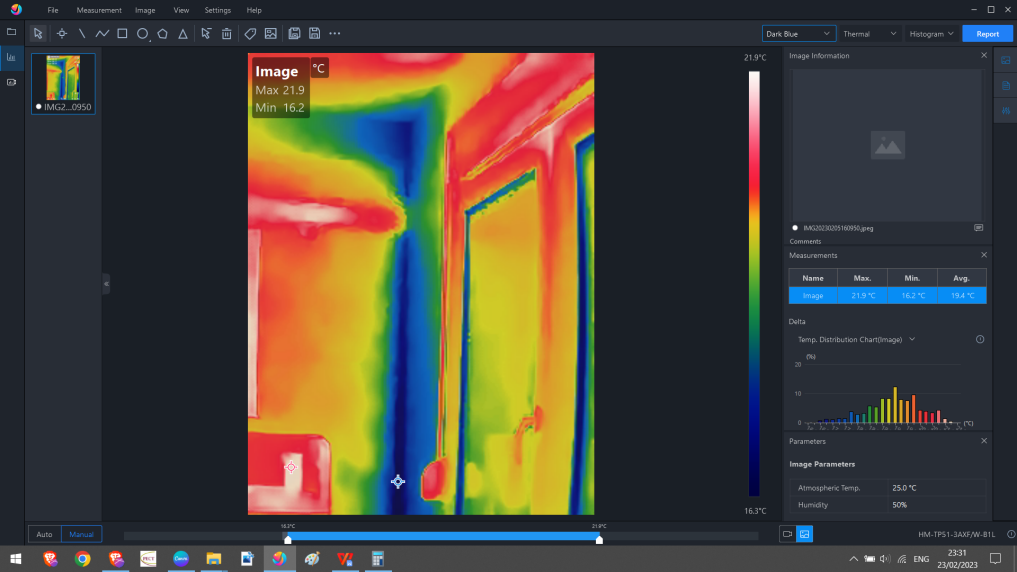Select the line measurement tool
Image resolution: width=1017 pixels, height=572 pixels.
tap(82, 33)
